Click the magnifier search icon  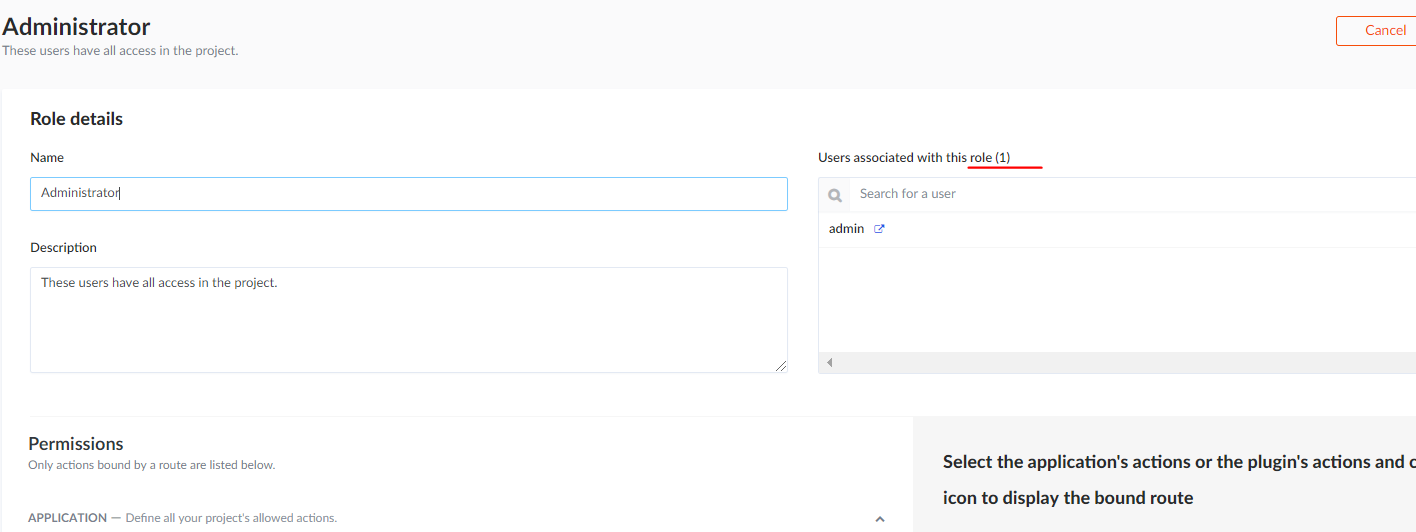click(835, 195)
